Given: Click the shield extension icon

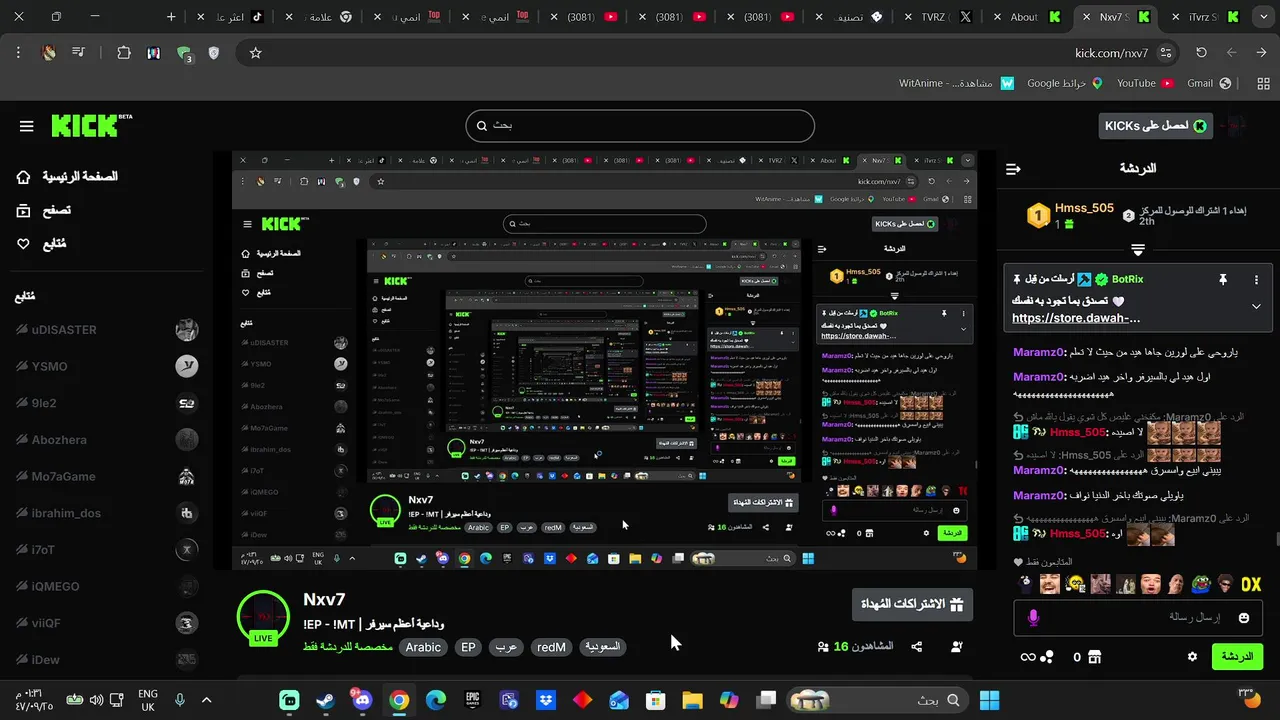Looking at the screenshot, I should pos(213,53).
